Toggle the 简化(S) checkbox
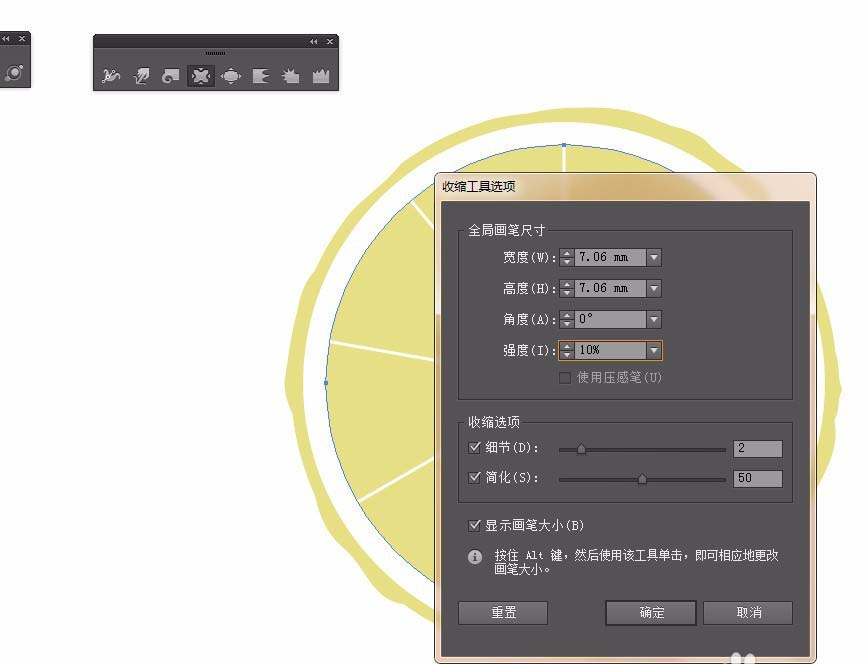This screenshot has width=868, height=664. [474, 477]
